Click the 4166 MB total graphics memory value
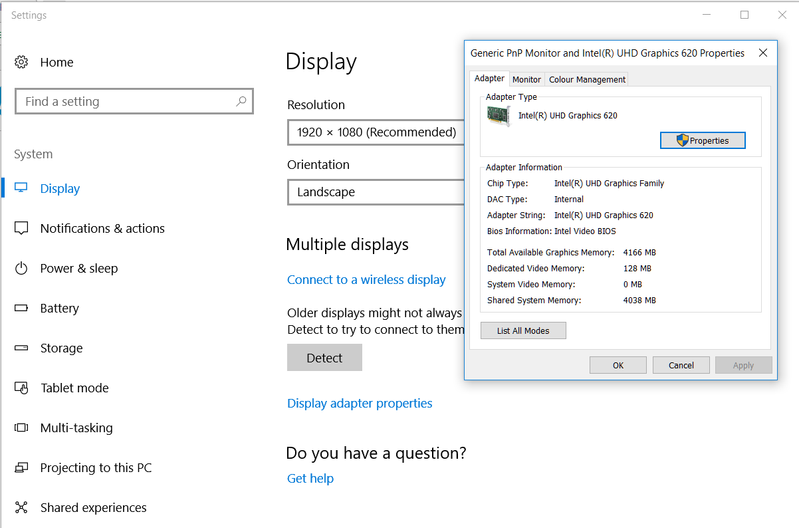Screen dimensions: 799x528 click(640, 252)
